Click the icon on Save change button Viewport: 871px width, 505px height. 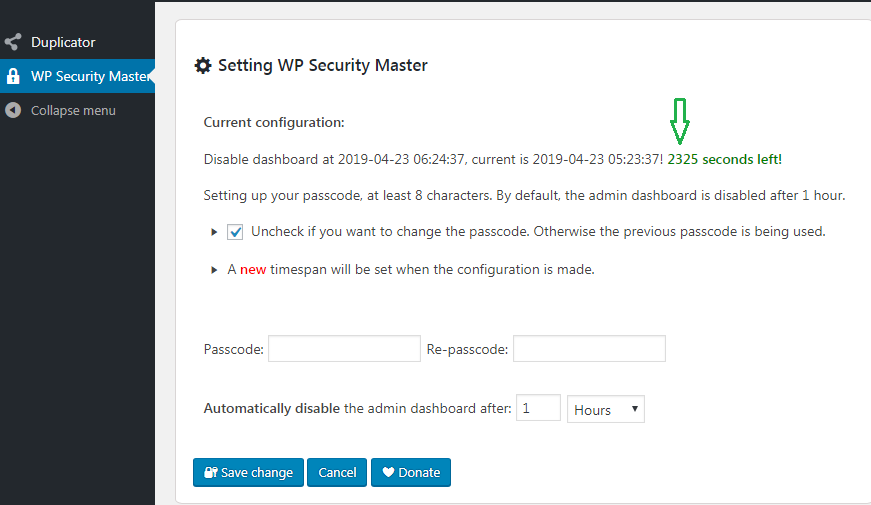point(211,473)
